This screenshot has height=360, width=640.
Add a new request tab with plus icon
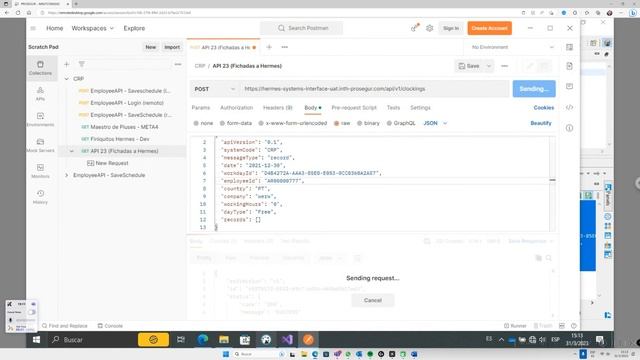[x=269, y=47]
